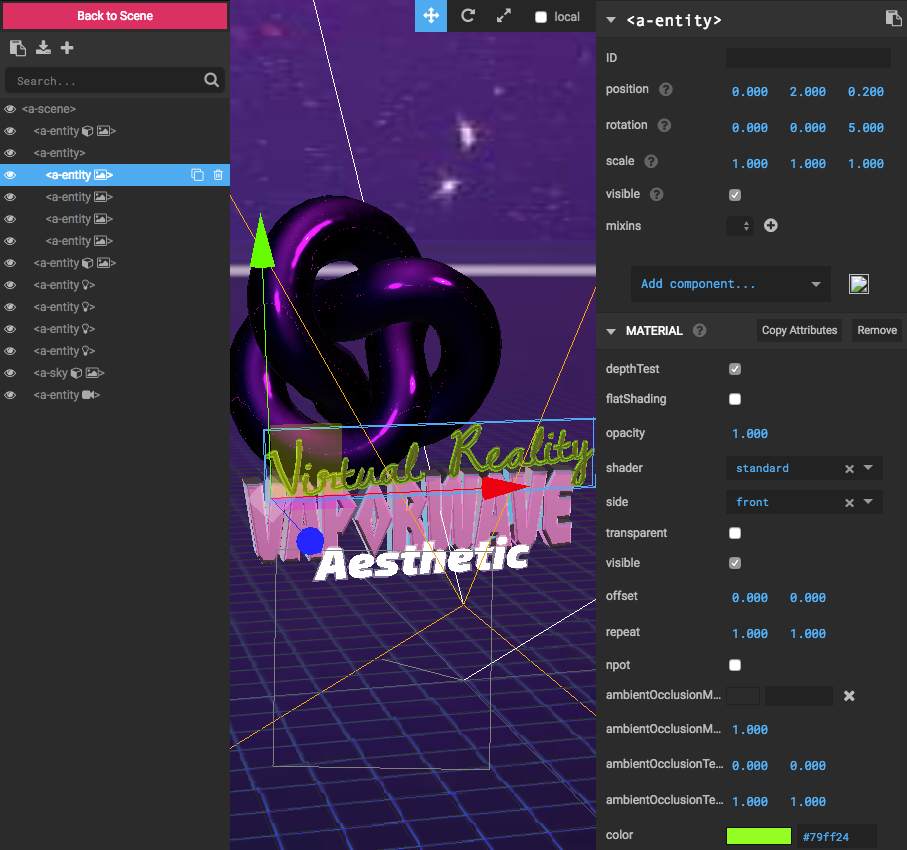Select the a-scene root node in the tree
The width and height of the screenshot is (907, 850).
tap(49, 109)
